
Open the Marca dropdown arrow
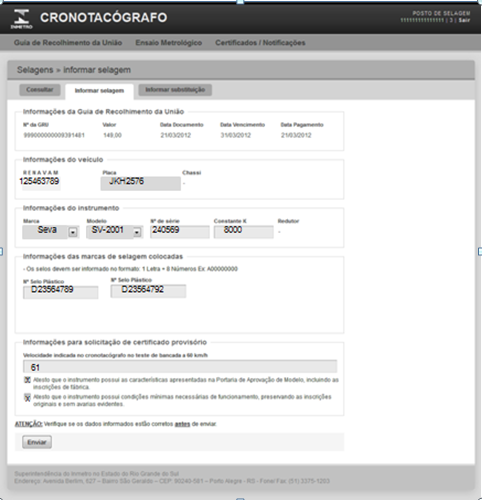tap(73, 232)
